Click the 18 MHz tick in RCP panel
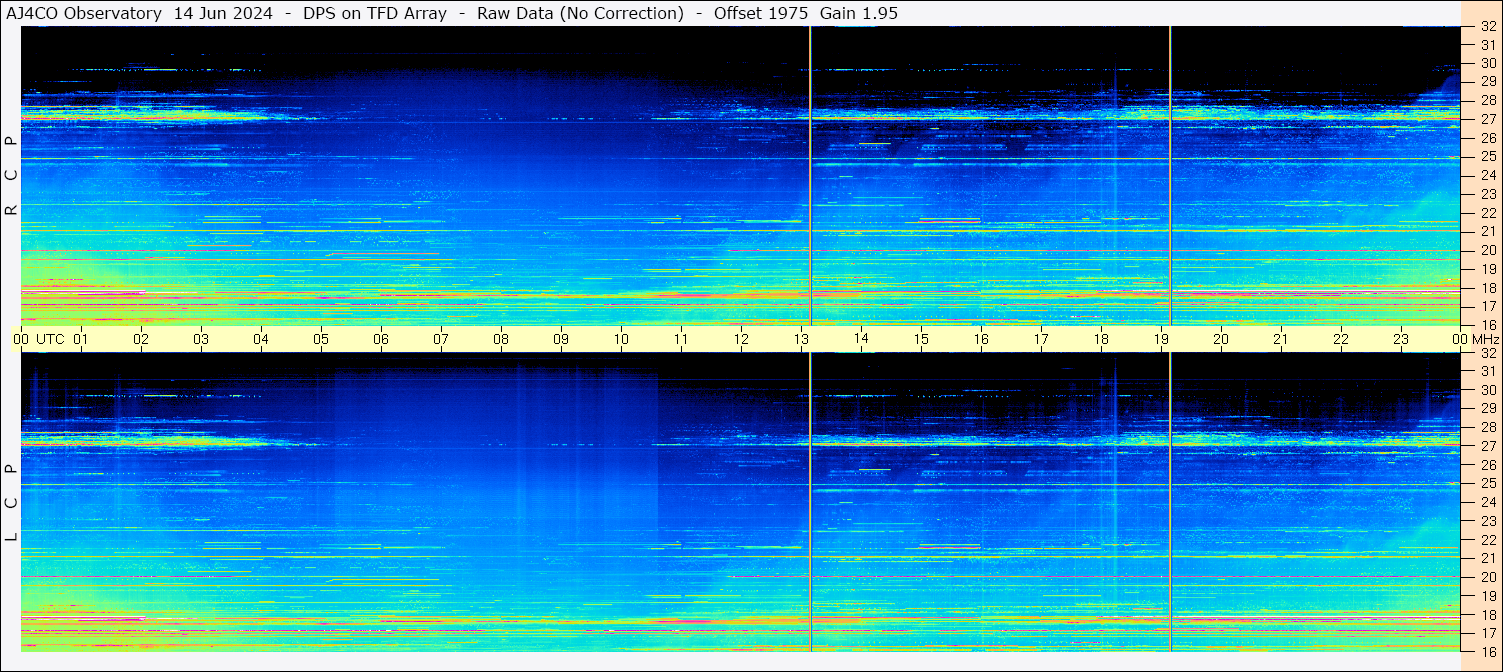 click(1487, 287)
